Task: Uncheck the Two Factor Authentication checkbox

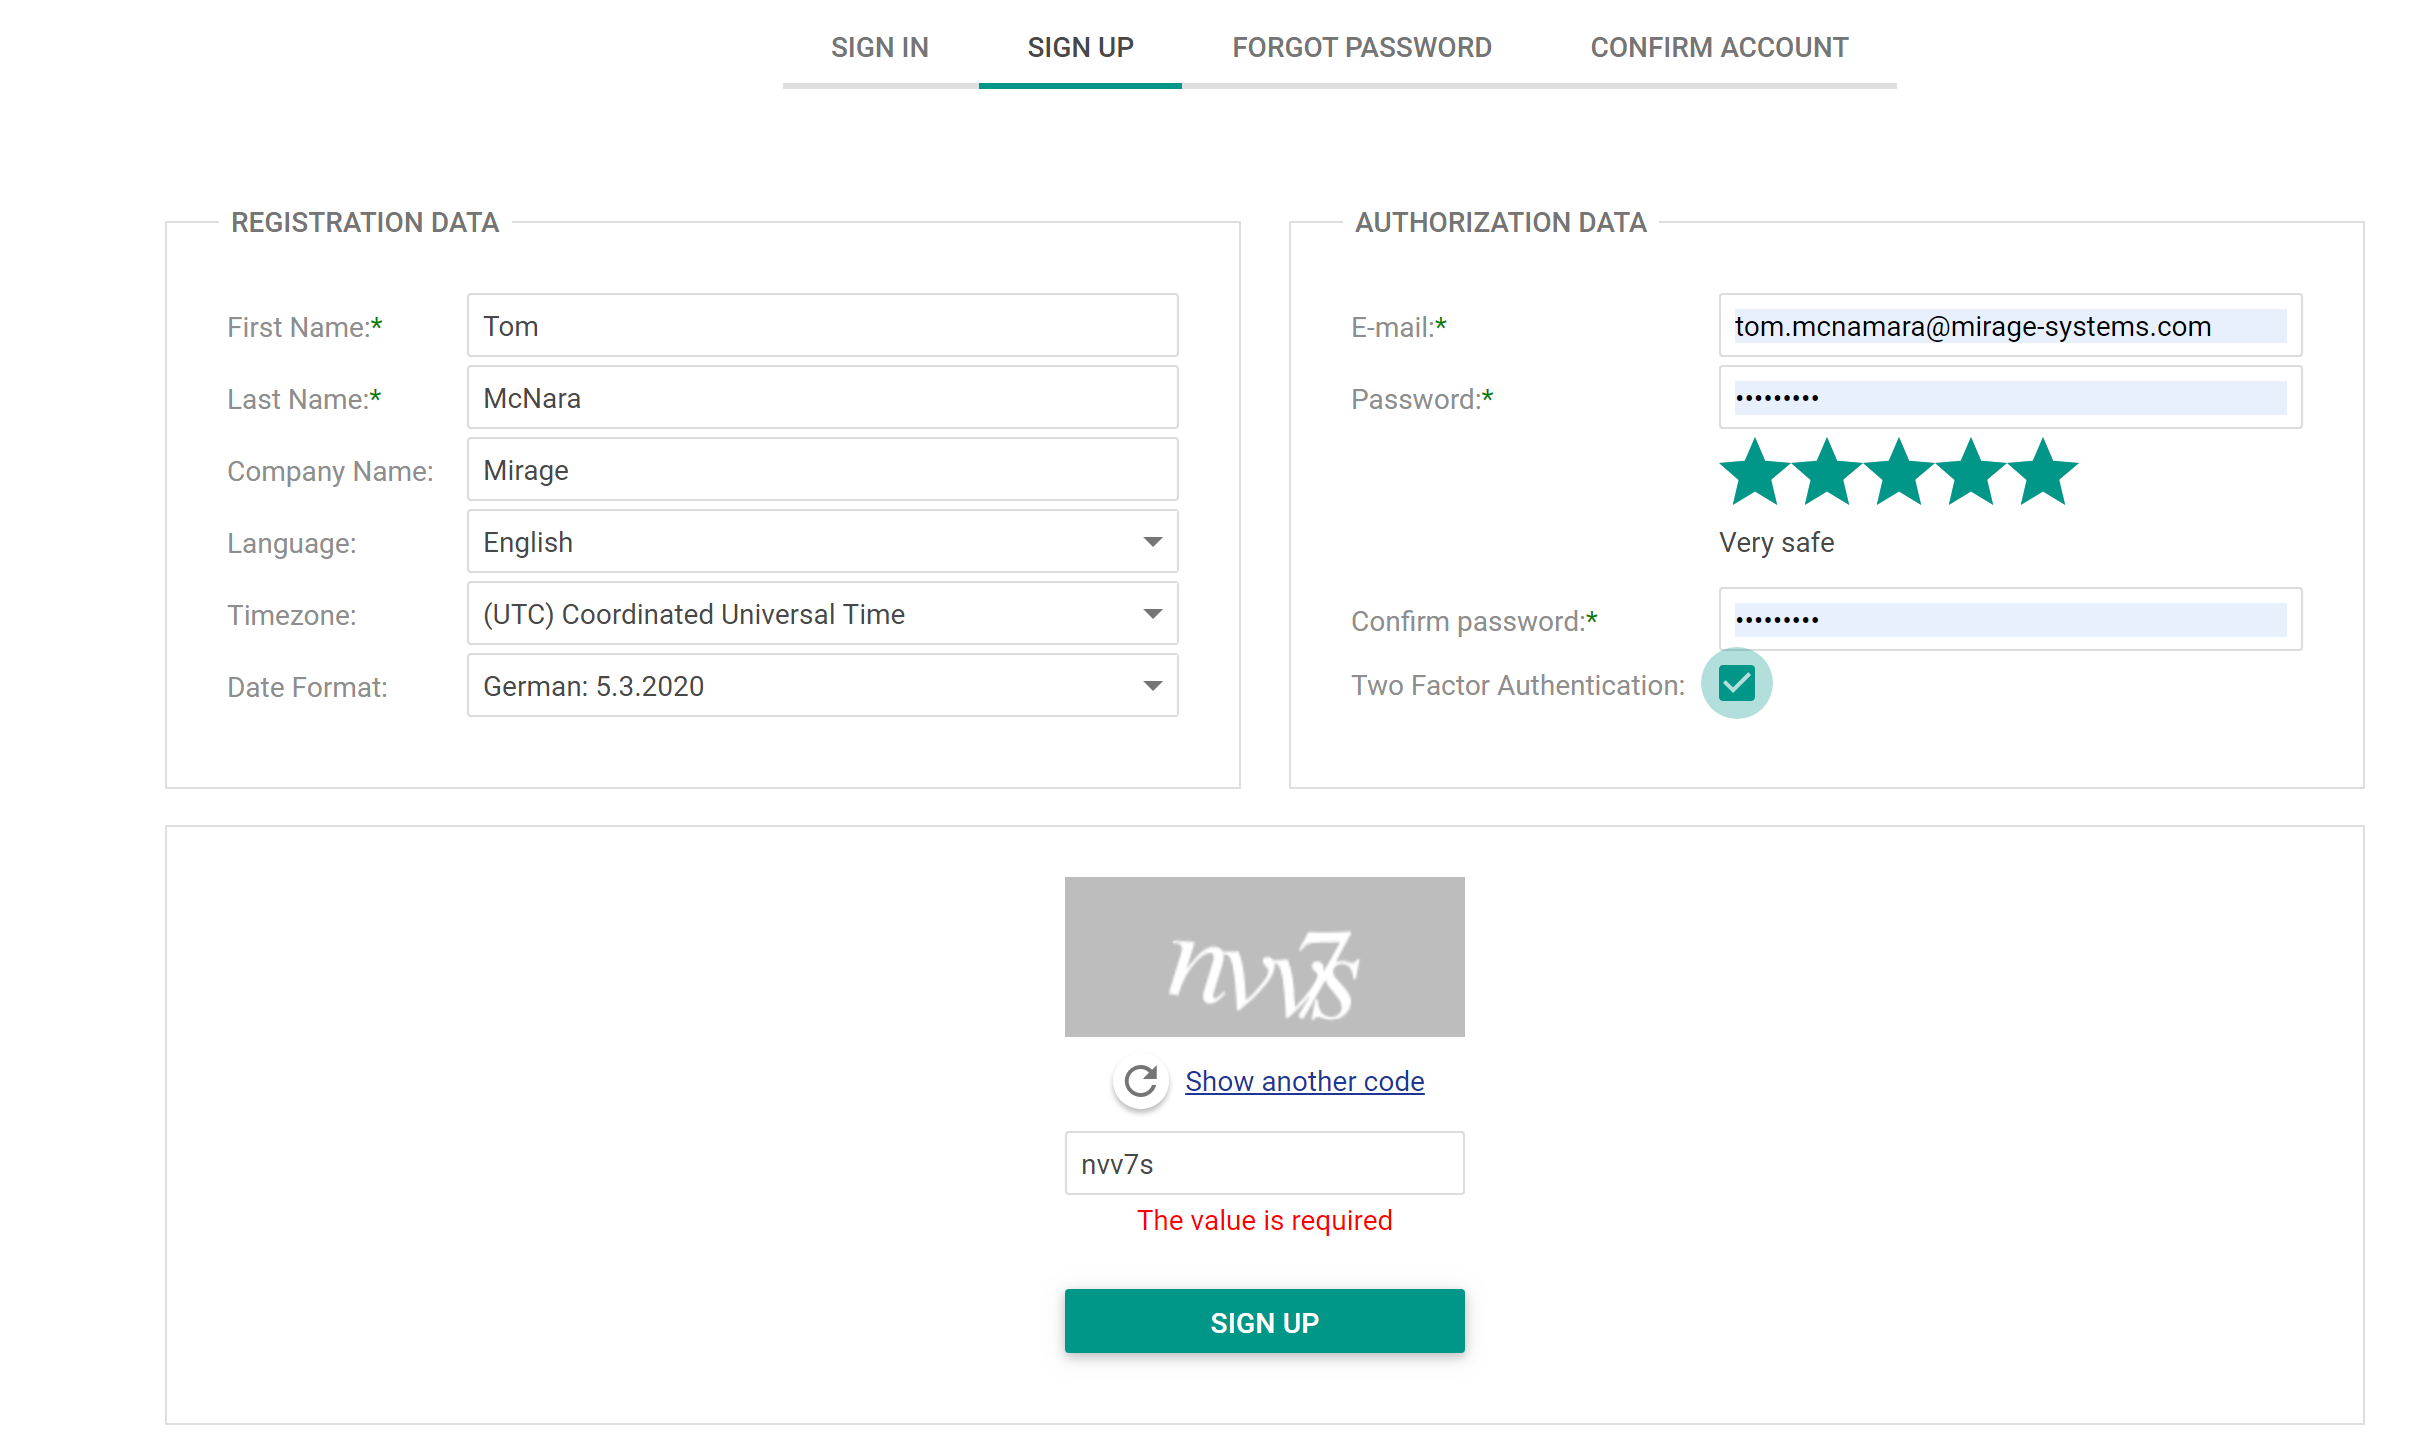Action: pos(1736,684)
